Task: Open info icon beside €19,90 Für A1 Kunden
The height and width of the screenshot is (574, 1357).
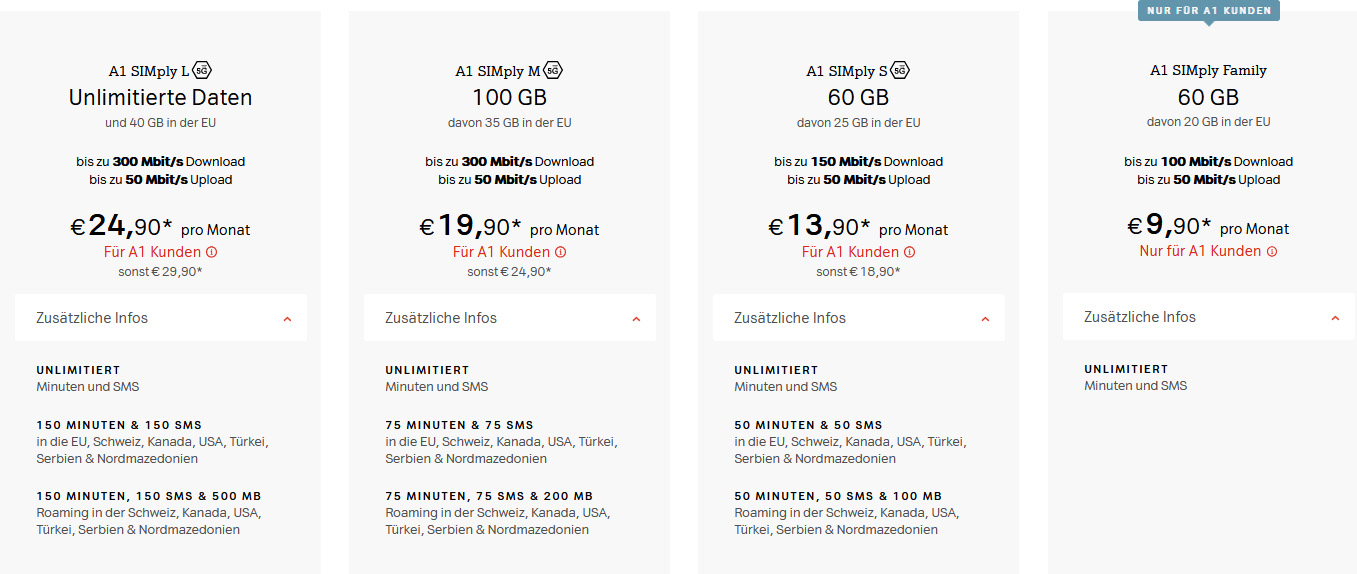Action: [x=560, y=252]
